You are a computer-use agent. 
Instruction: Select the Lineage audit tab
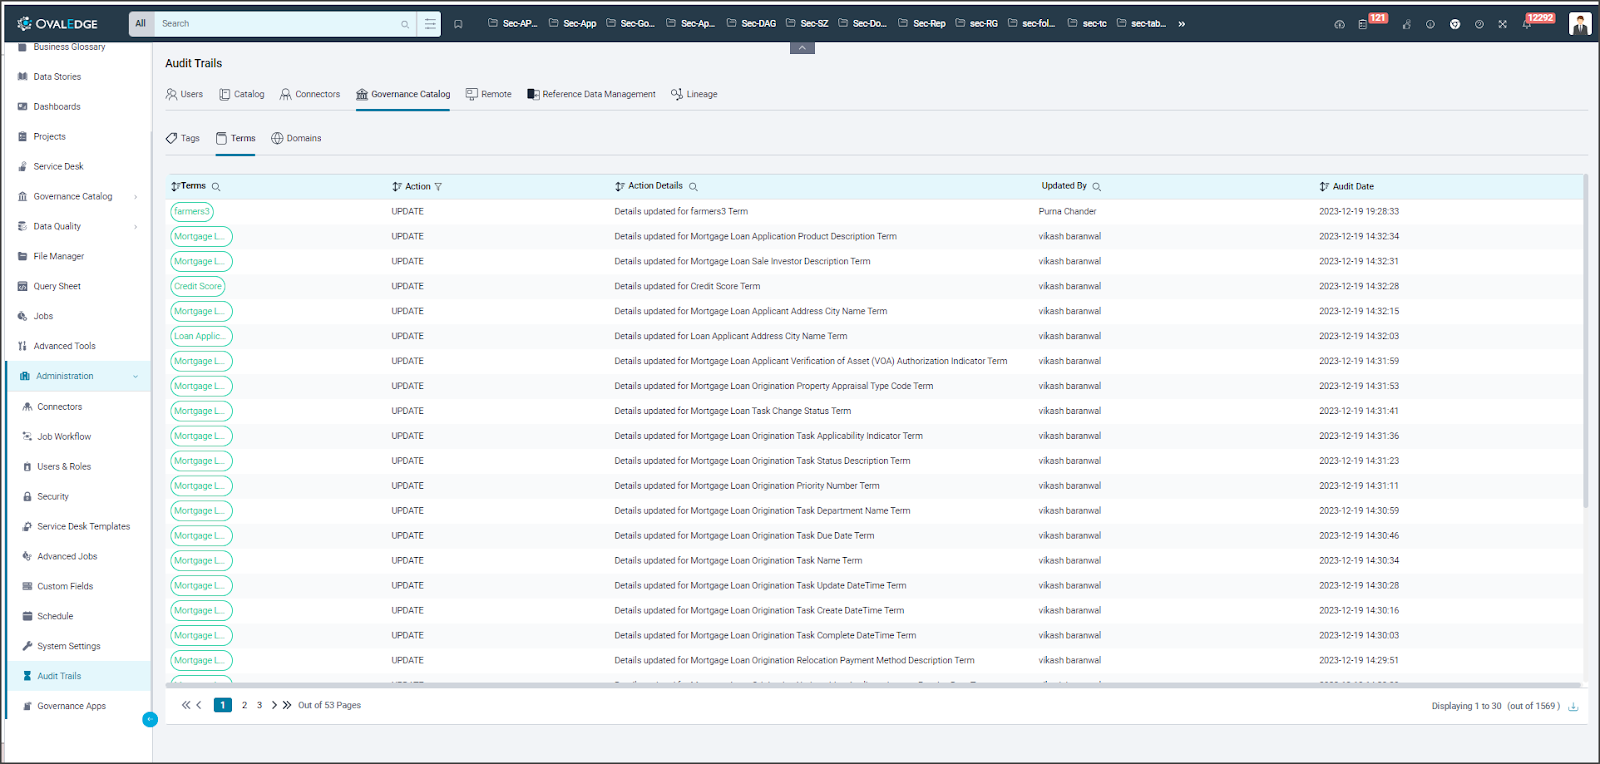click(694, 95)
